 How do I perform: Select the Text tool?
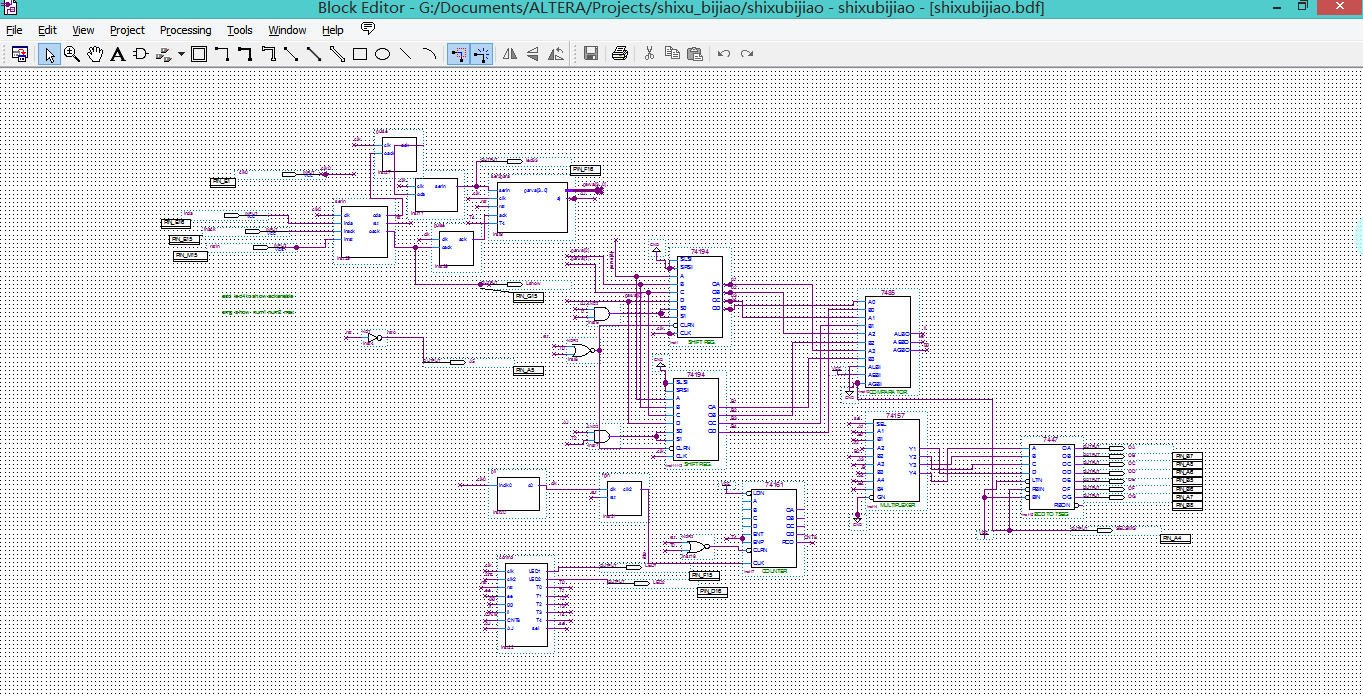[x=117, y=54]
